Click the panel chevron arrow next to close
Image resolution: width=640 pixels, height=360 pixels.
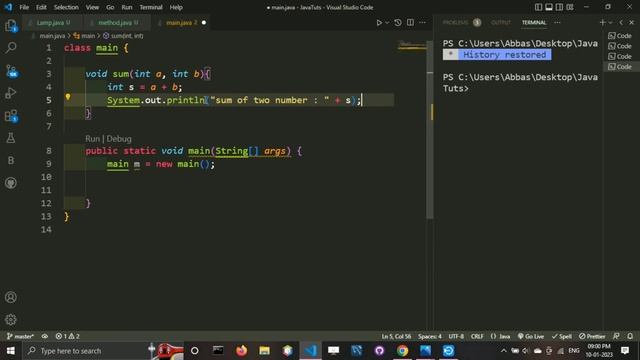coord(621,22)
